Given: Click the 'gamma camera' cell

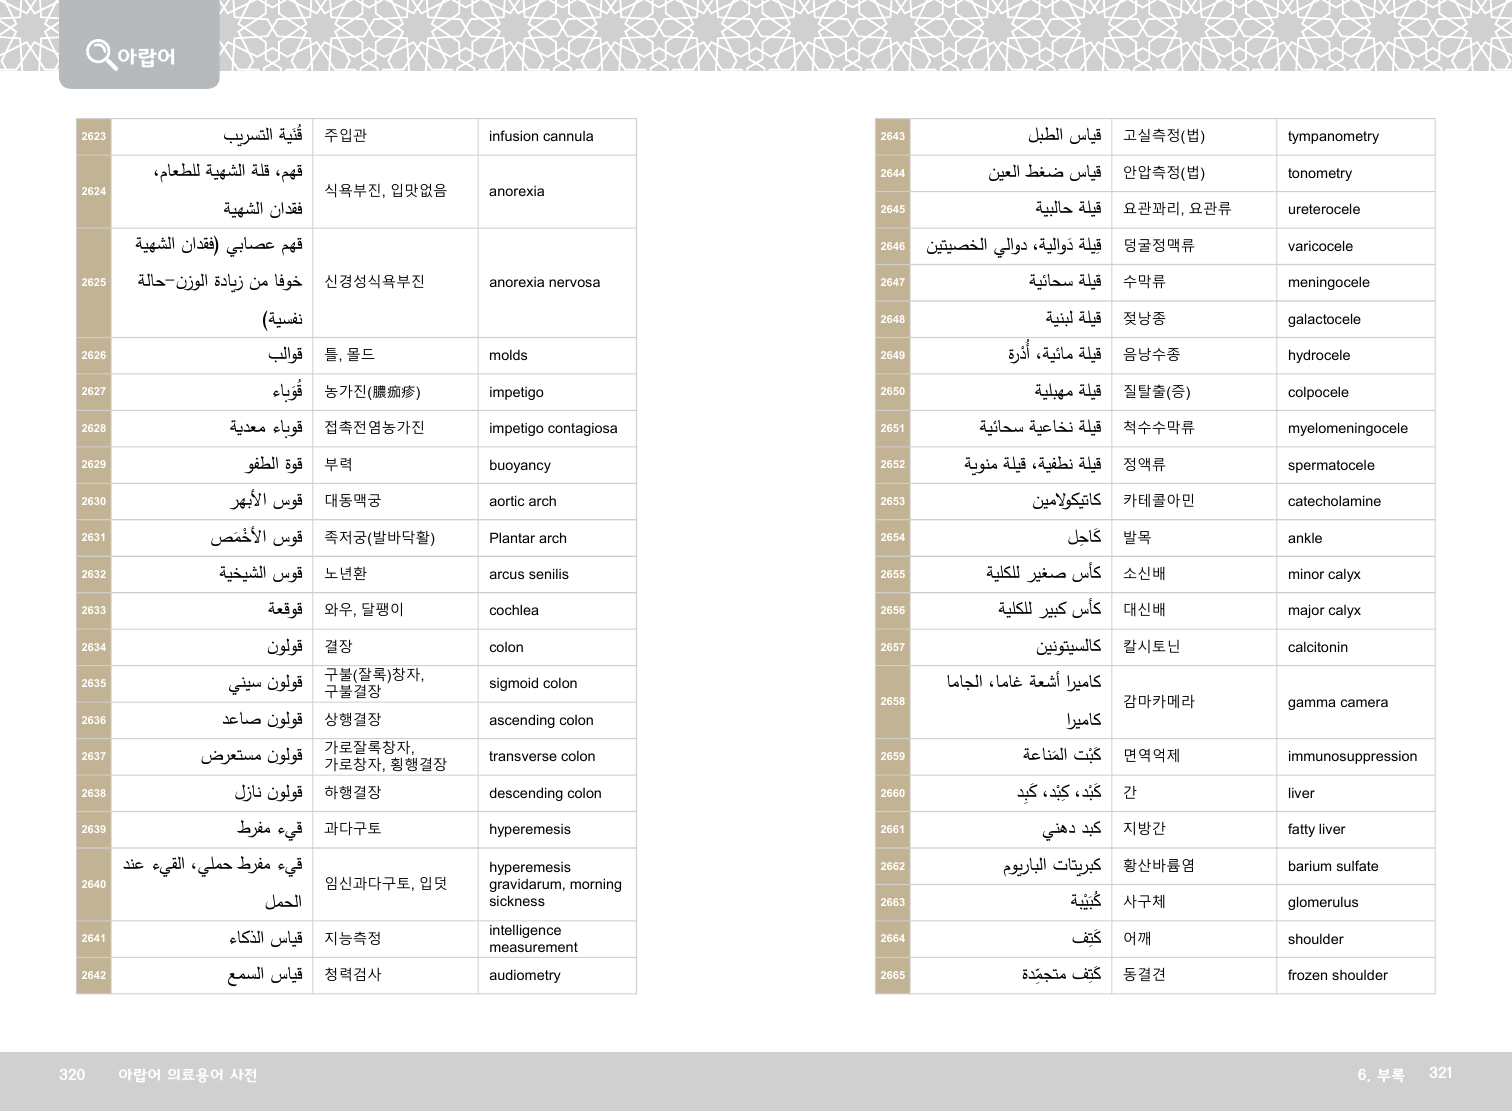Looking at the screenshot, I should coord(1337,703).
